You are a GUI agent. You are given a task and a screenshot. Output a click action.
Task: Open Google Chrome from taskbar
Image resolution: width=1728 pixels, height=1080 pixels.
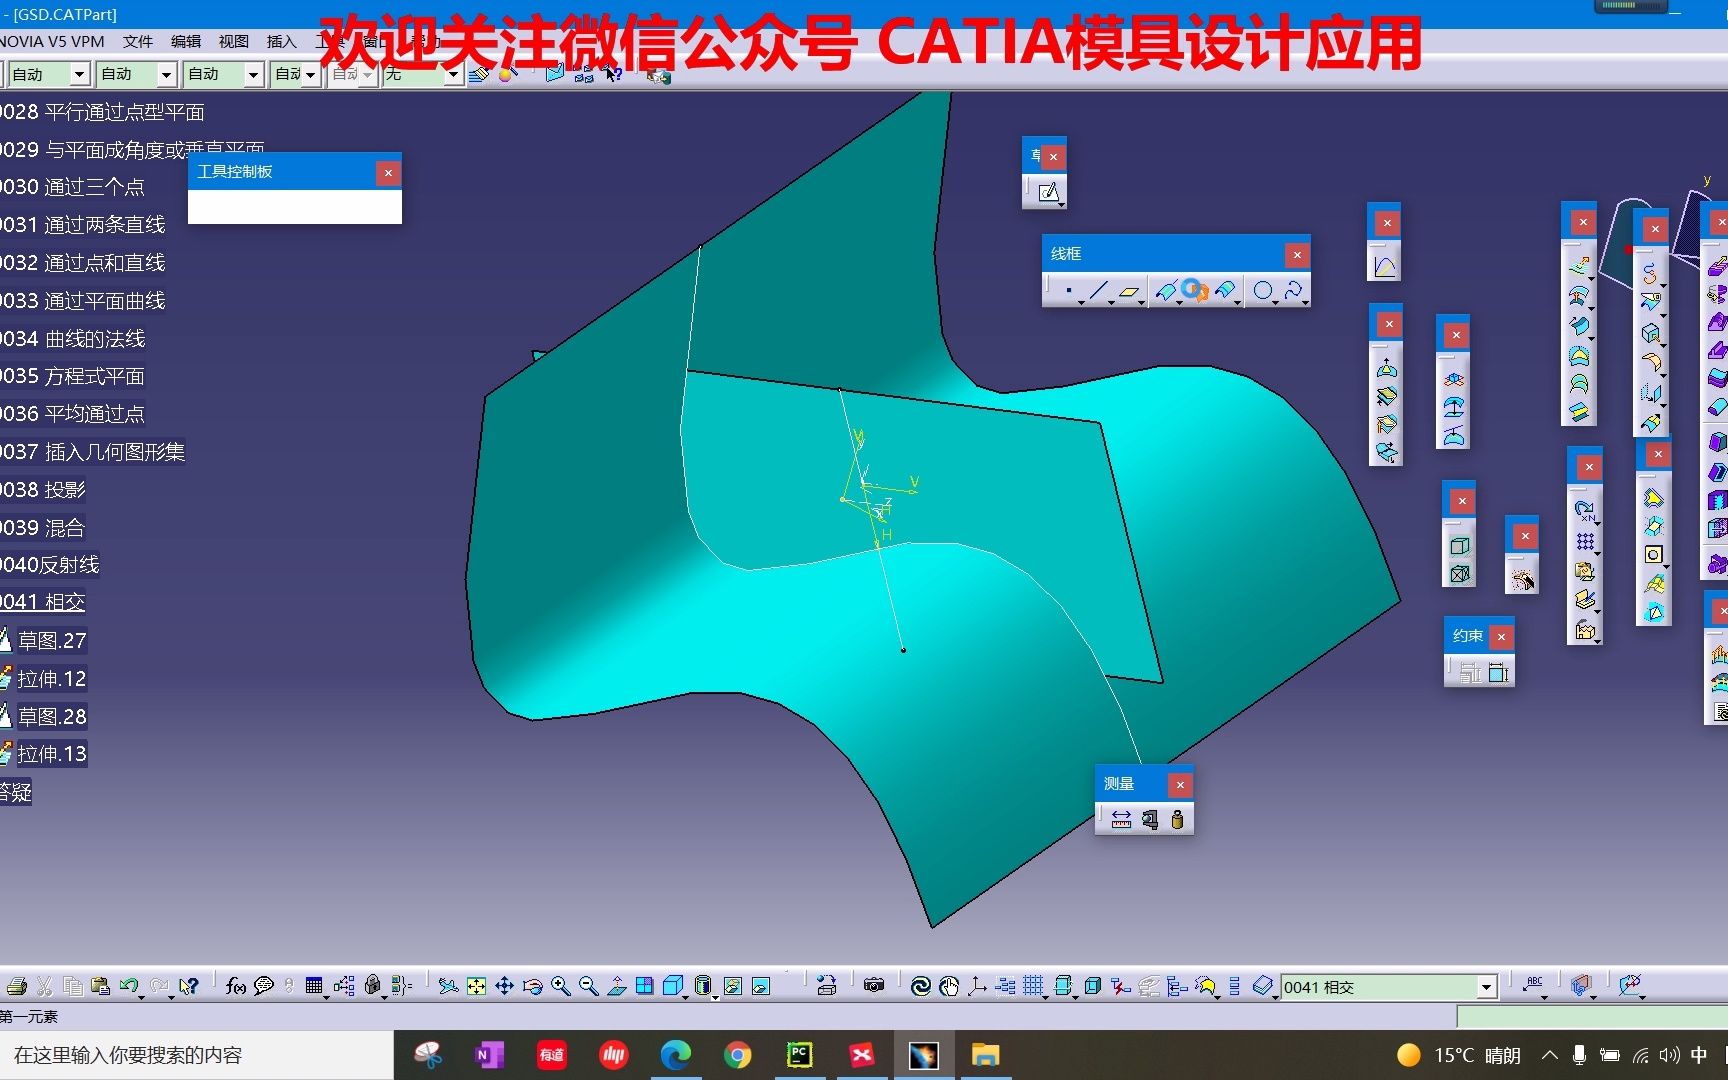[x=738, y=1055]
